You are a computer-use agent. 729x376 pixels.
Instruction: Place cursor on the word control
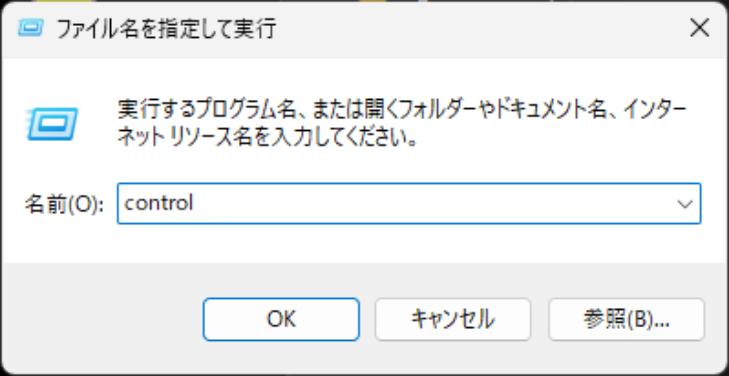[159, 204]
